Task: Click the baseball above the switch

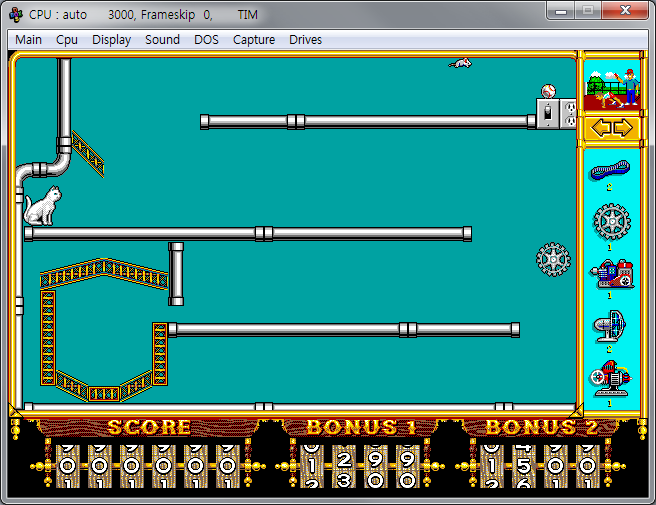Action: point(548,91)
